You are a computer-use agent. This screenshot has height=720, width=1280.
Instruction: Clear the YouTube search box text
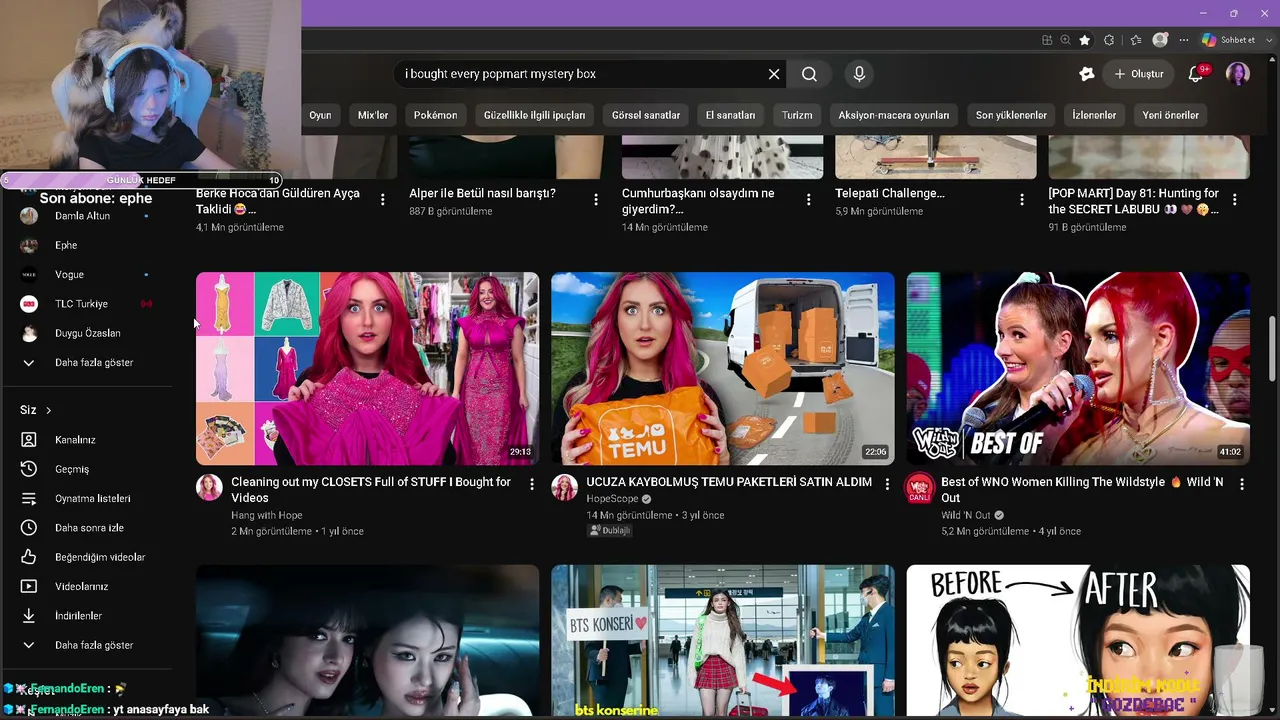[774, 74]
